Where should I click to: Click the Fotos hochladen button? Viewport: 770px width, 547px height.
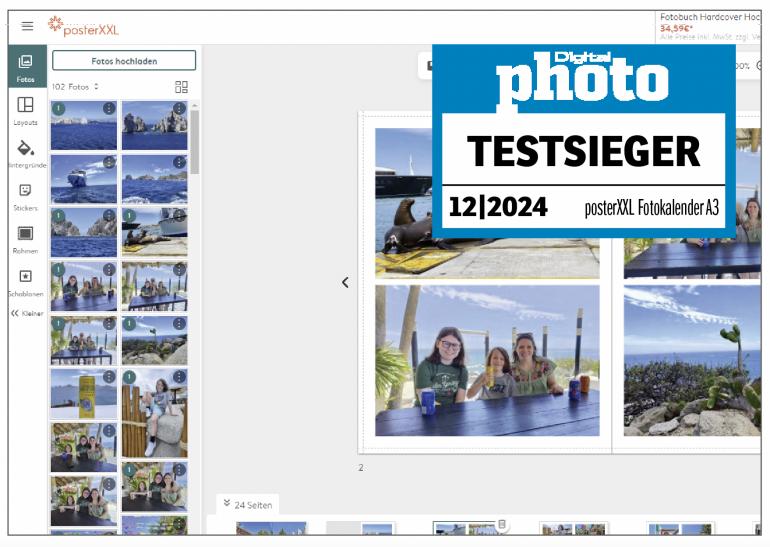click(124, 61)
